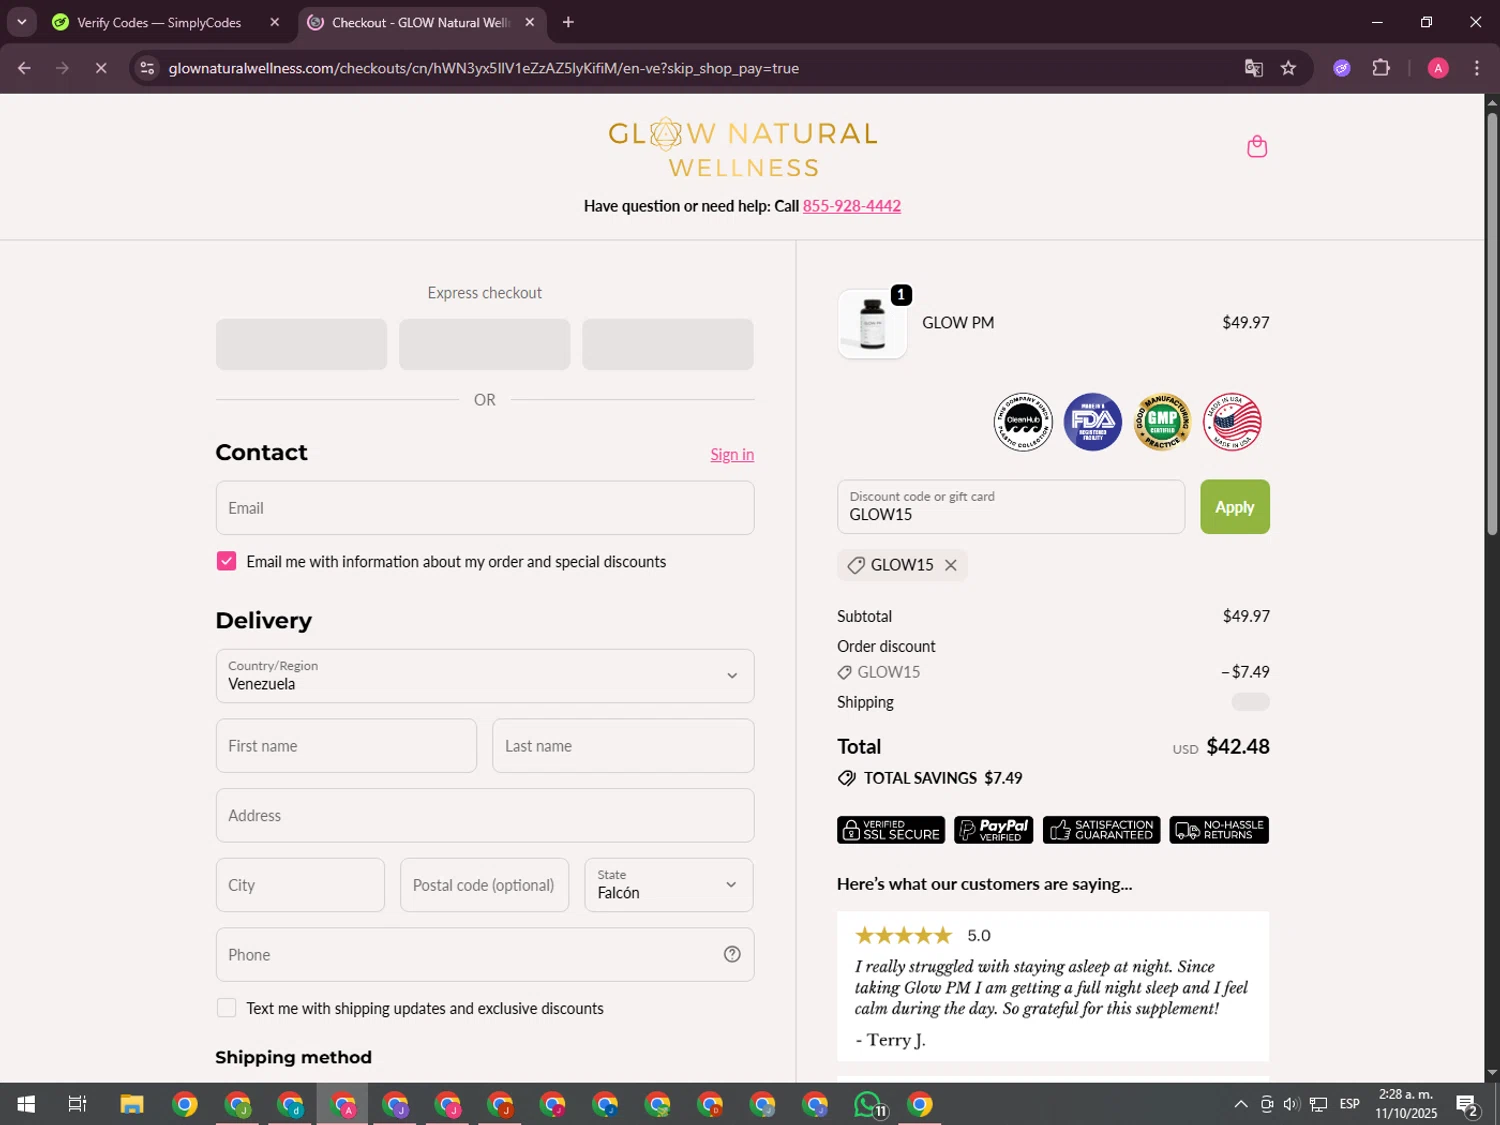Open the tab search dropdown arrow
This screenshot has width=1500, height=1125.
click(21, 22)
